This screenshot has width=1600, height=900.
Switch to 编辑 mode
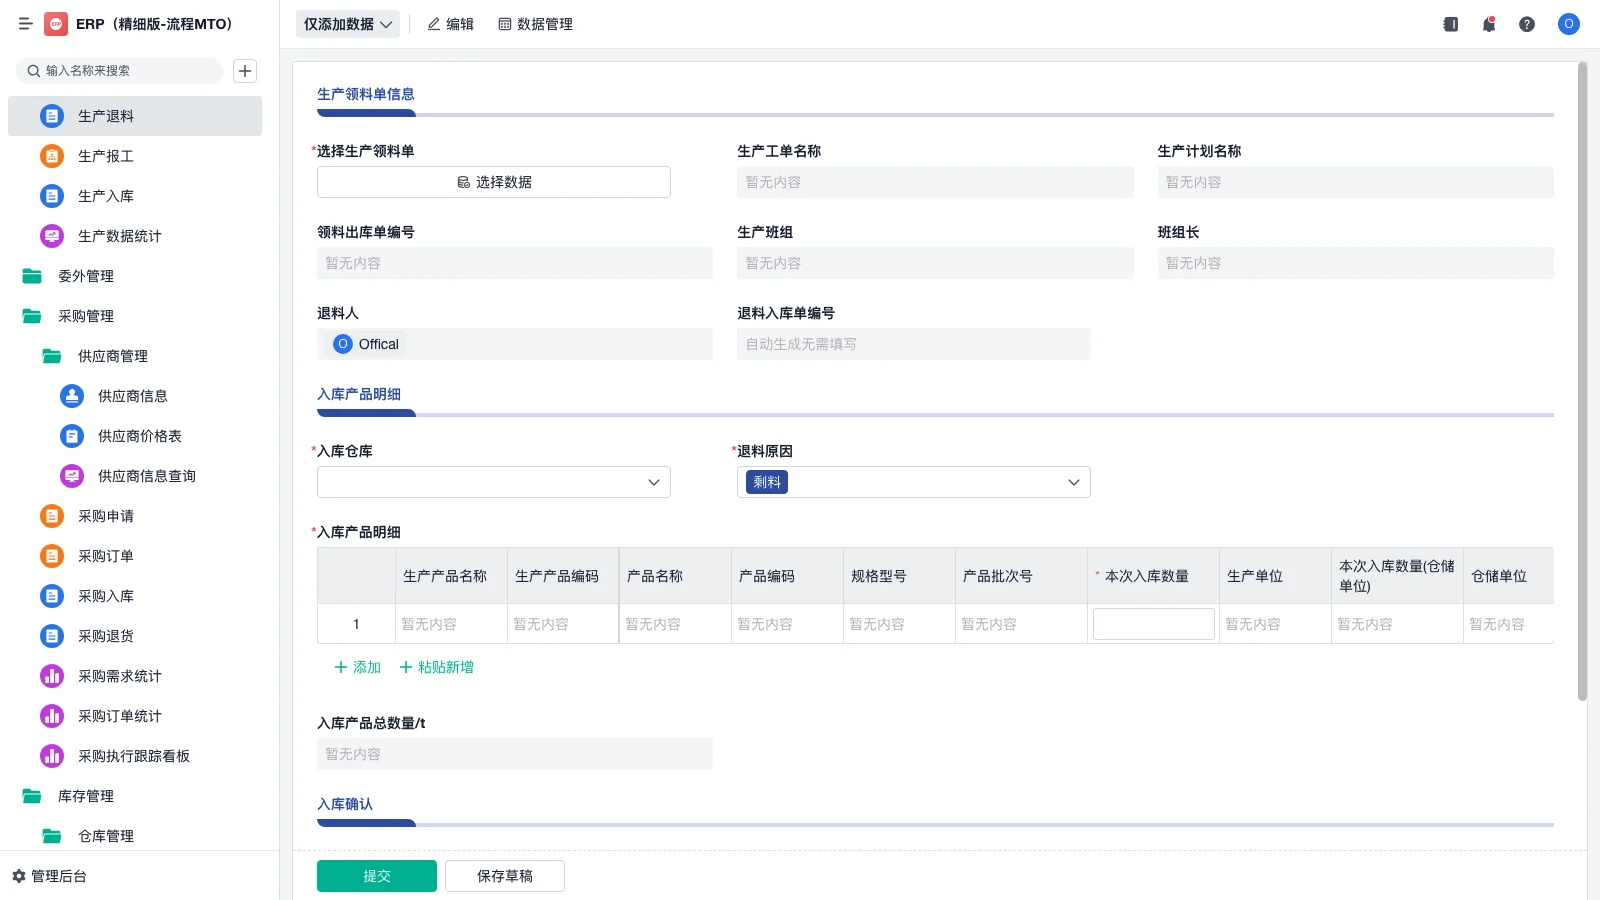[x=451, y=24]
